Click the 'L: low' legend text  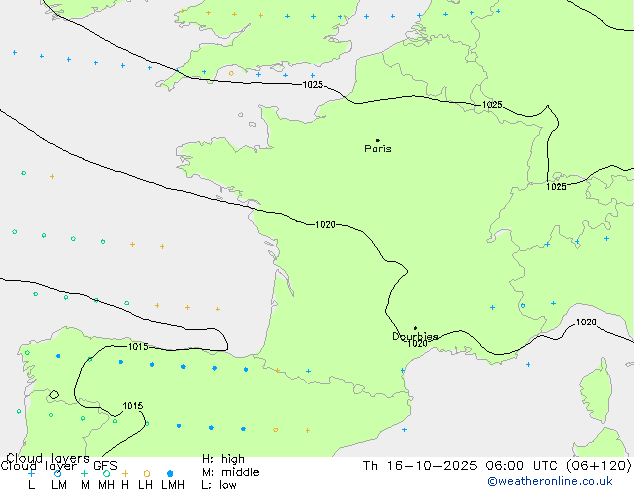(219, 485)
